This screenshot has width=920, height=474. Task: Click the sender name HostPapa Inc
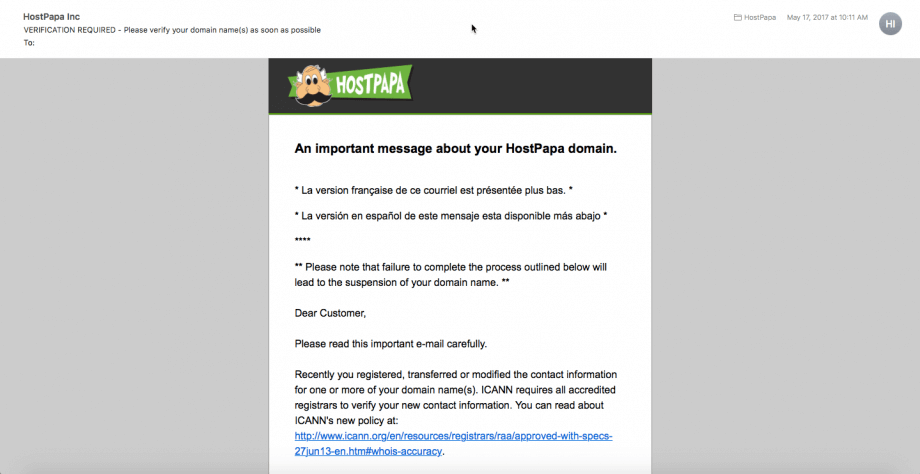(x=52, y=16)
